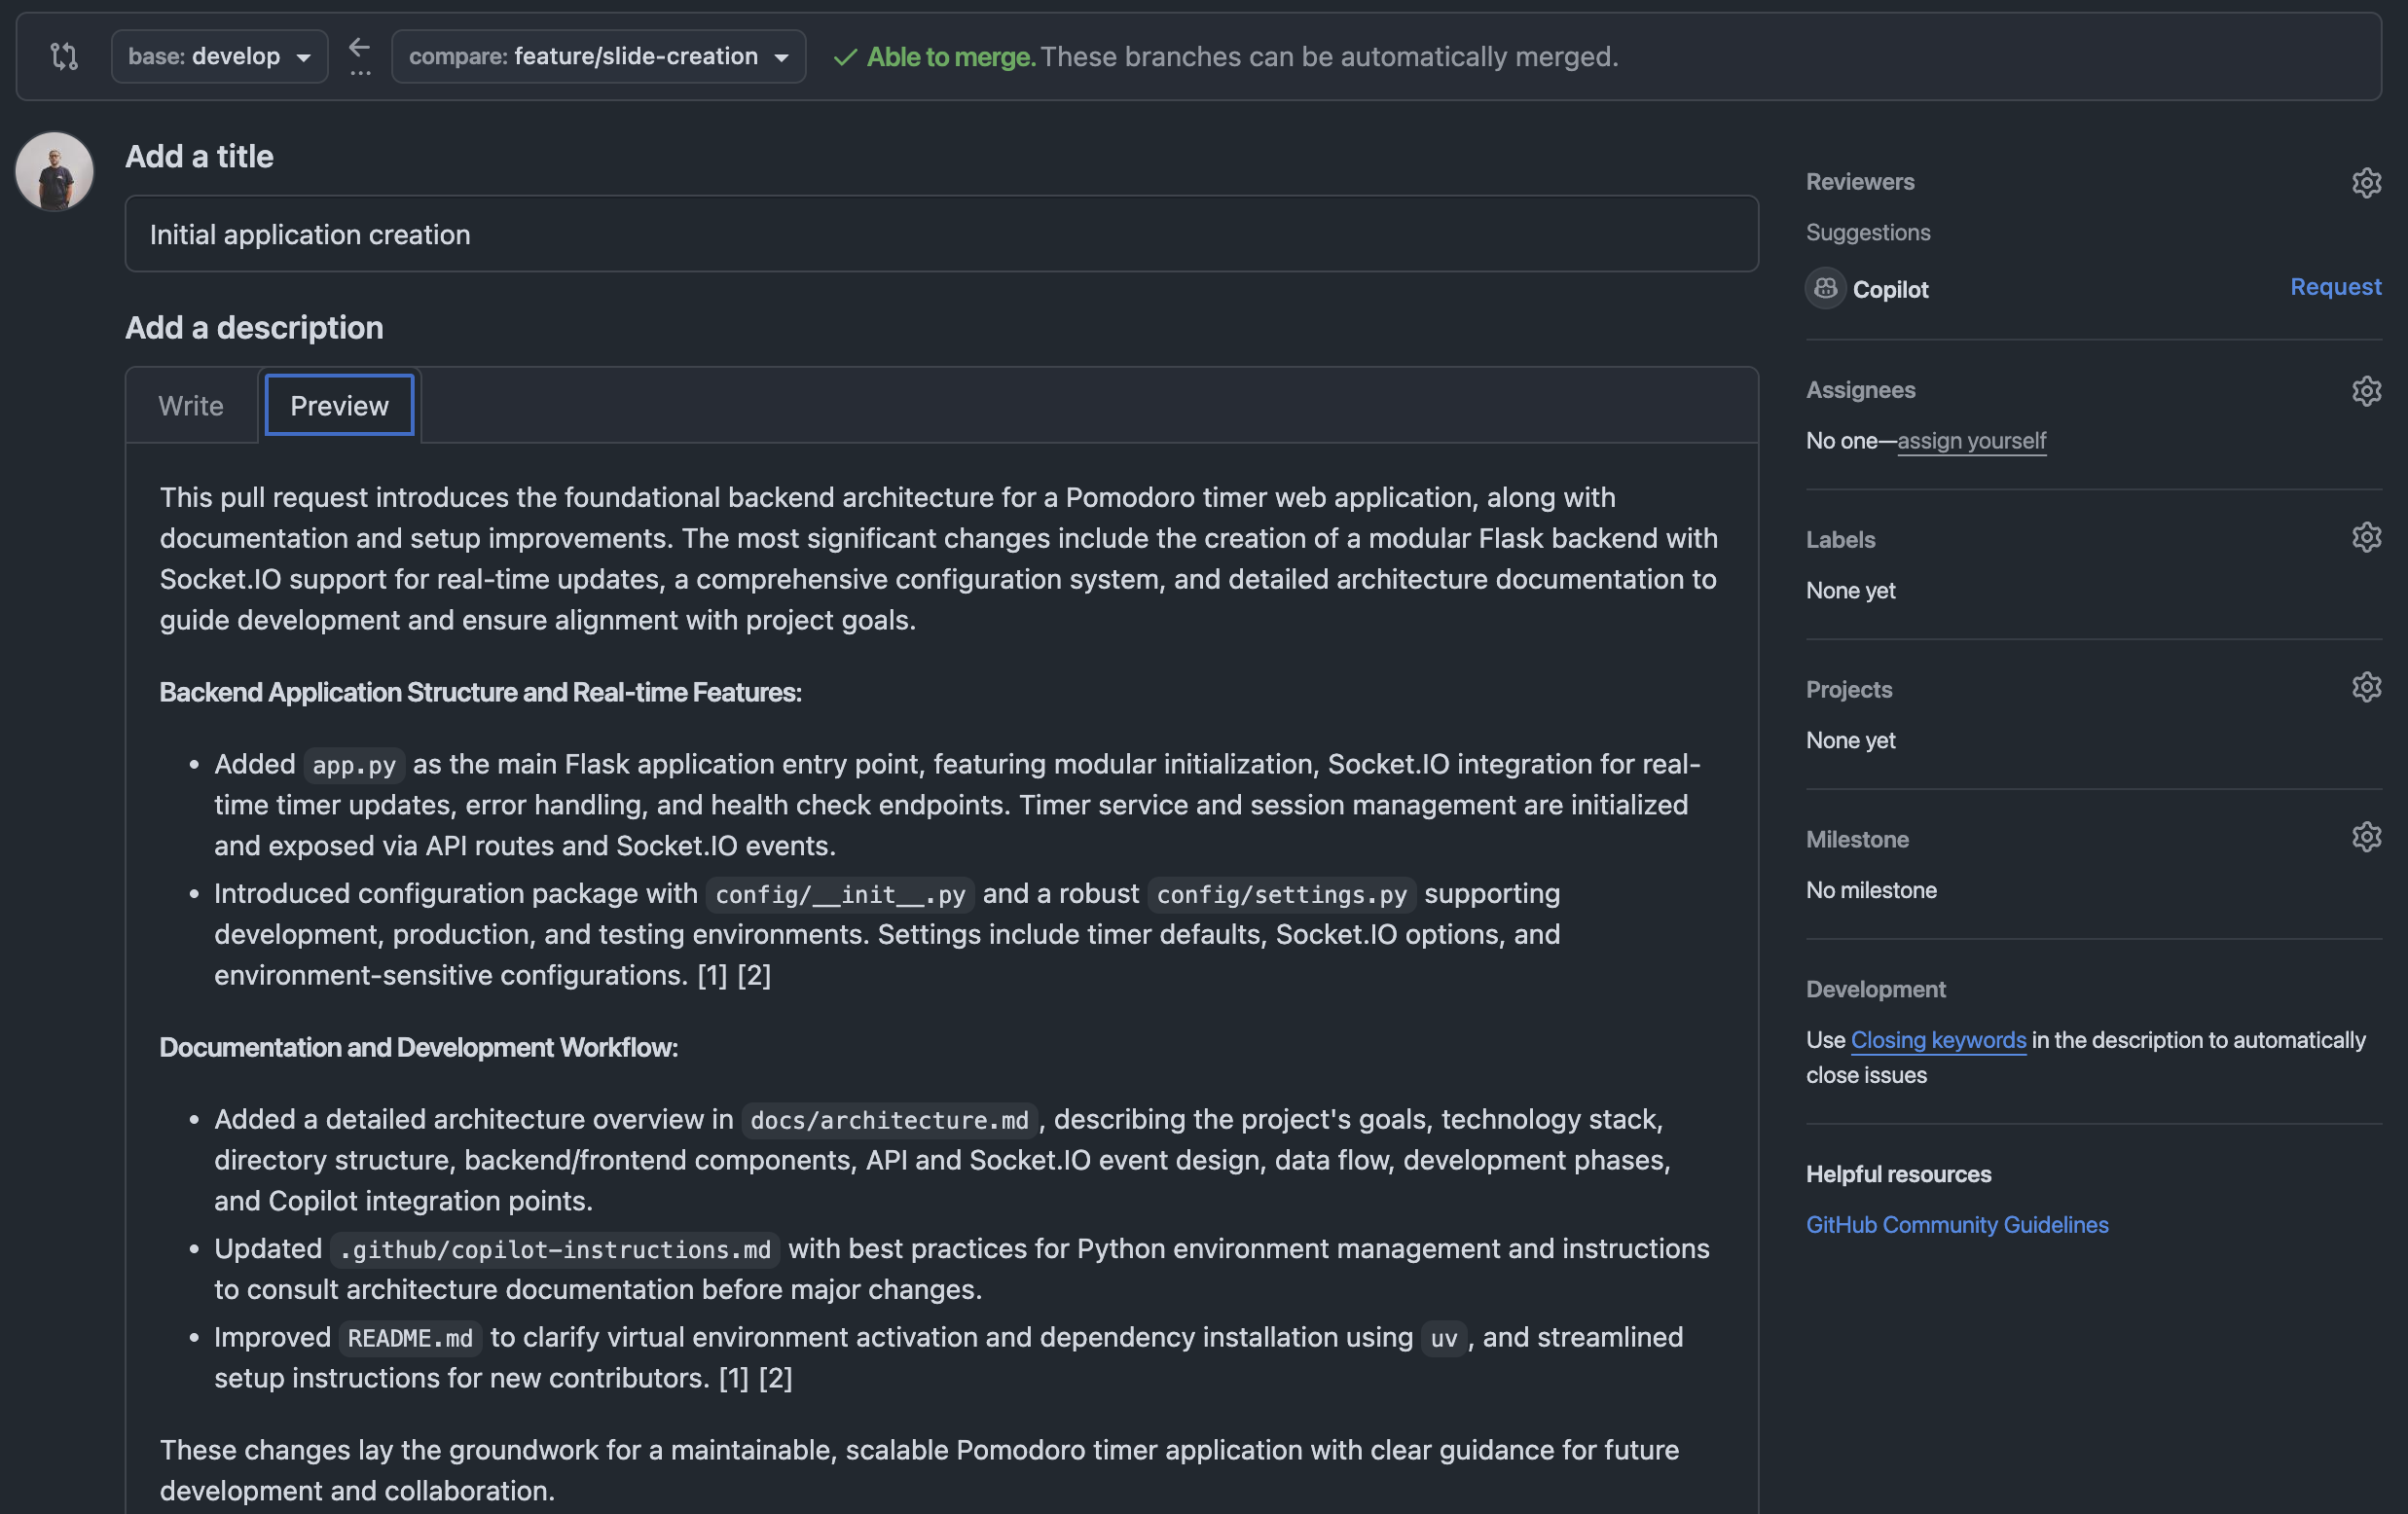
Task: Click the Copilot reviewer avatar icon
Action: tap(1825, 289)
